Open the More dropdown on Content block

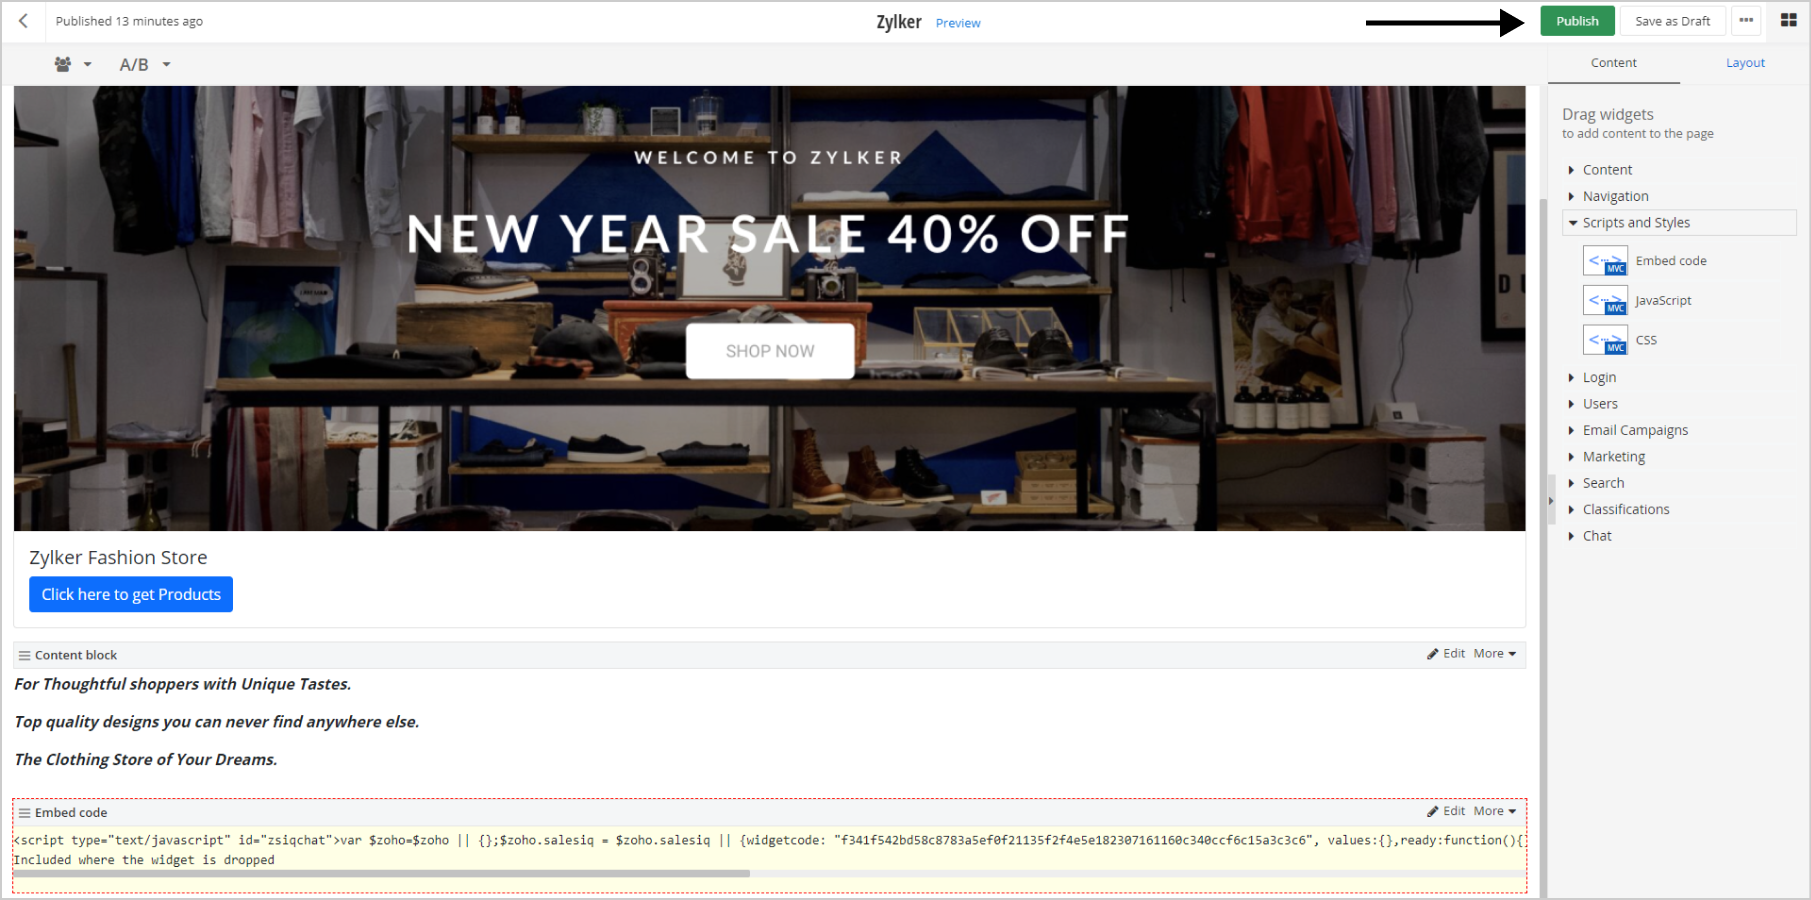click(x=1495, y=654)
